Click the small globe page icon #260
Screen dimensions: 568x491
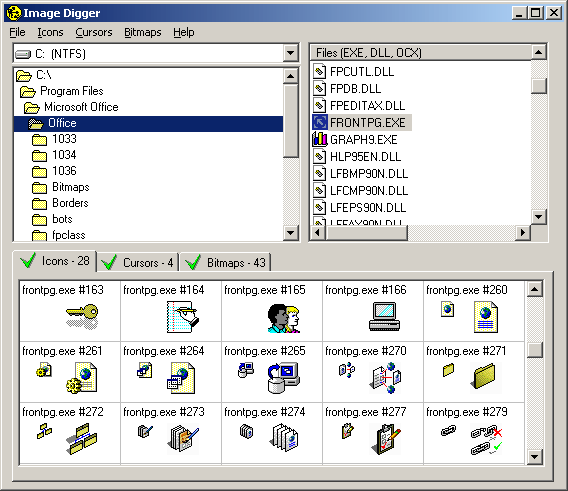point(447,309)
